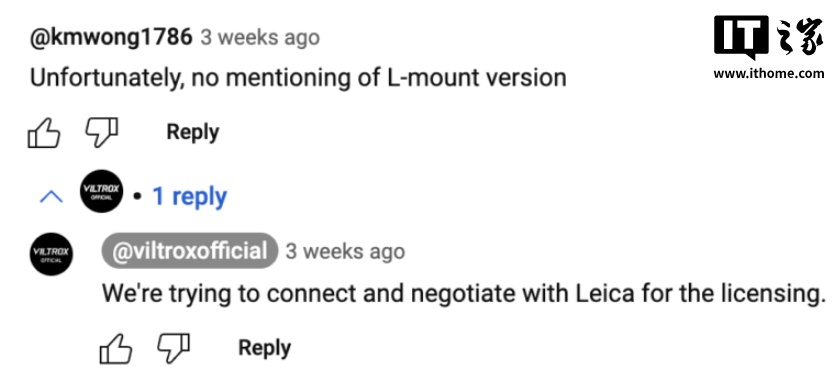Open the '3 weeks ago' timestamp on viltroxofficial's reply
This screenshot has width=837, height=380.
(x=345, y=251)
